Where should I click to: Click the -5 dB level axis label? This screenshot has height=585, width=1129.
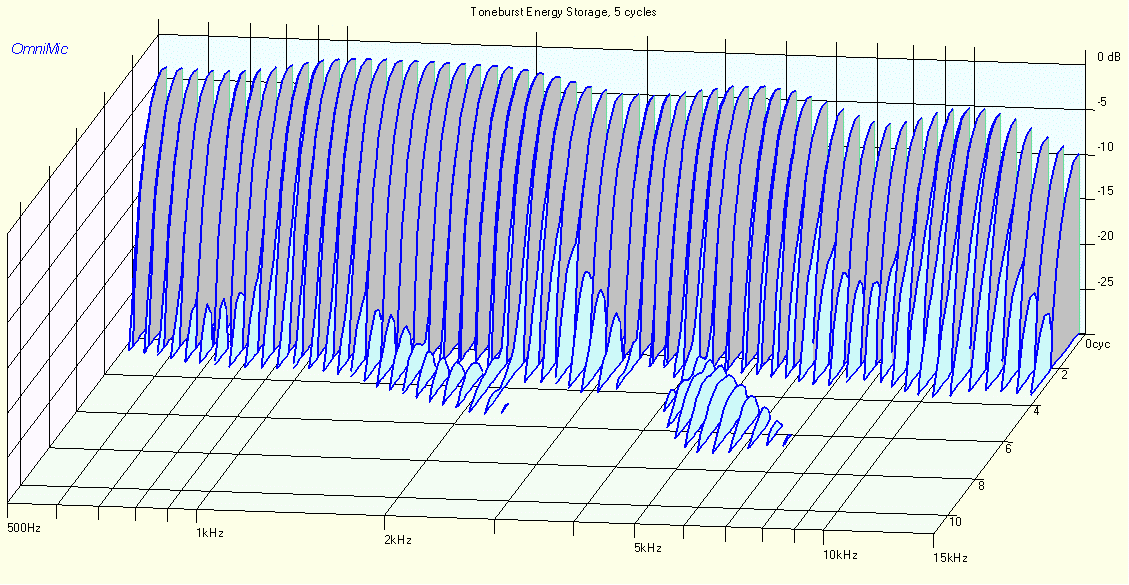pos(1101,102)
